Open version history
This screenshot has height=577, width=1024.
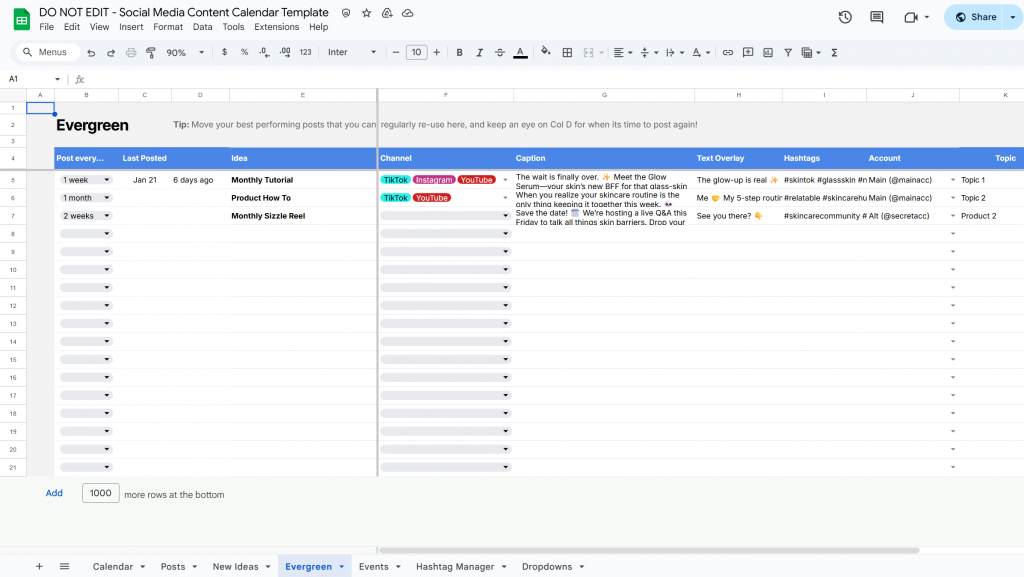click(x=845, y=16)
